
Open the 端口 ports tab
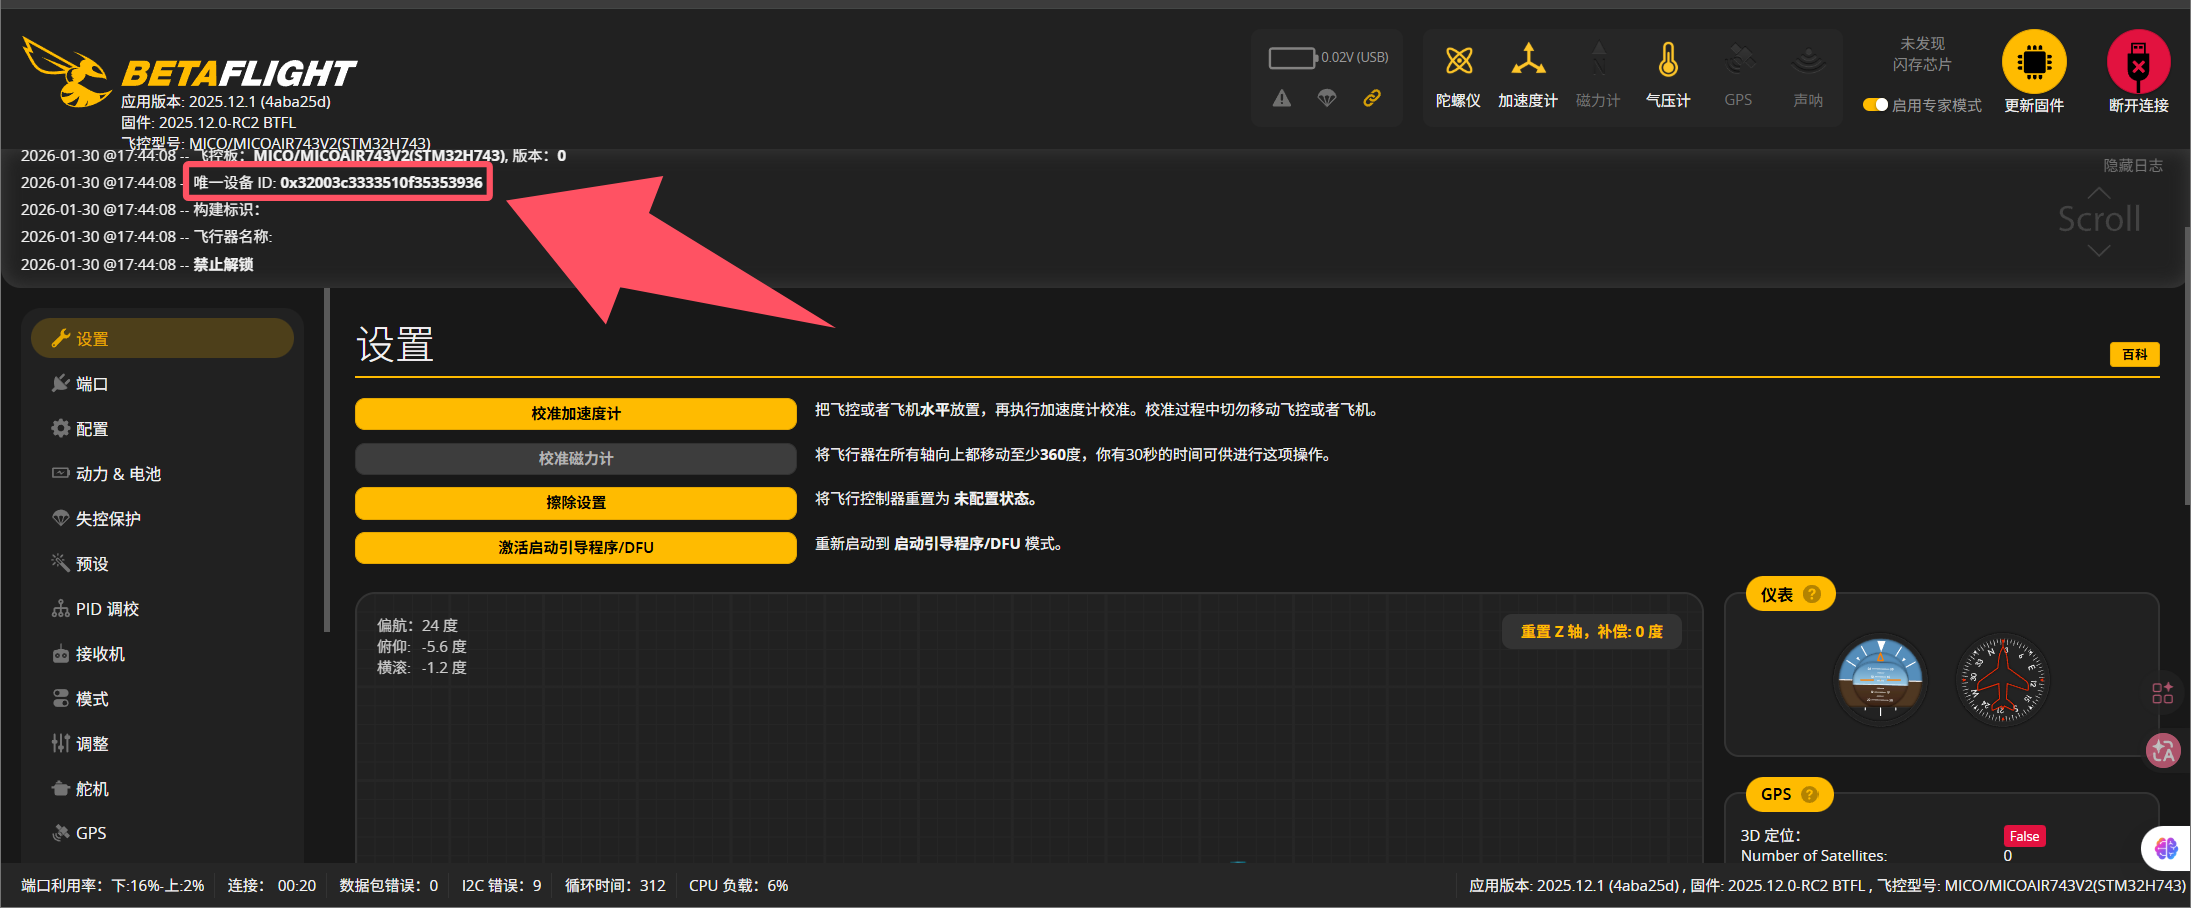162,384
